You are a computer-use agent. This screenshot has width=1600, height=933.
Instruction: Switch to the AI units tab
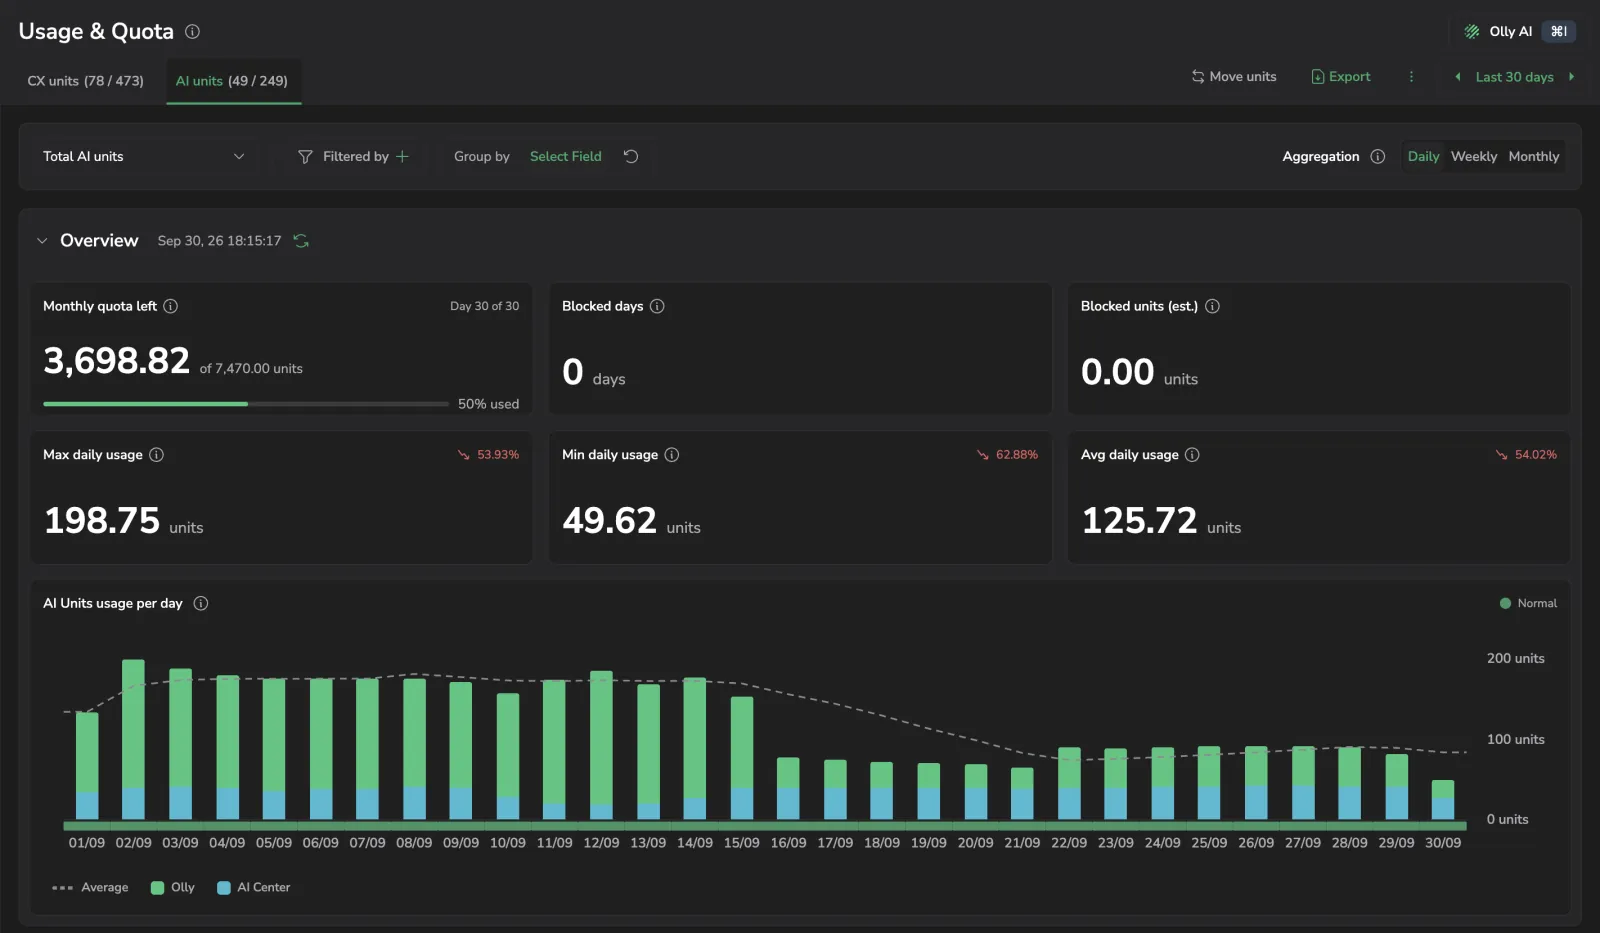(x=232, y=81)
